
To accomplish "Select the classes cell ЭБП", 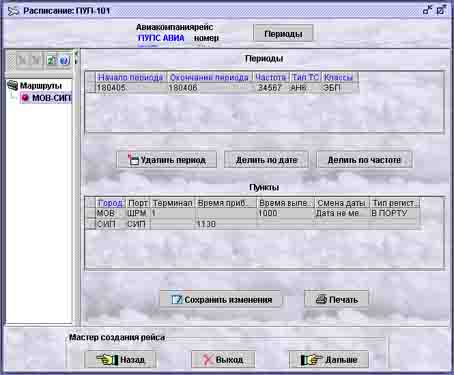I will (x=339, y=88).
